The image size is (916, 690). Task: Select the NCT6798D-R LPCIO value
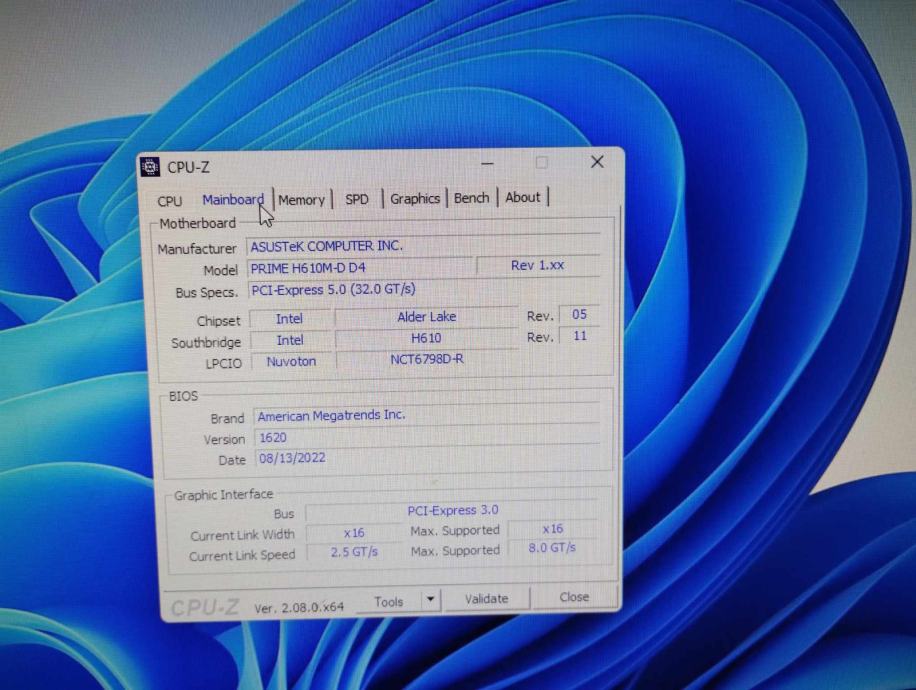pyautogui.click(x=427, y=359)
